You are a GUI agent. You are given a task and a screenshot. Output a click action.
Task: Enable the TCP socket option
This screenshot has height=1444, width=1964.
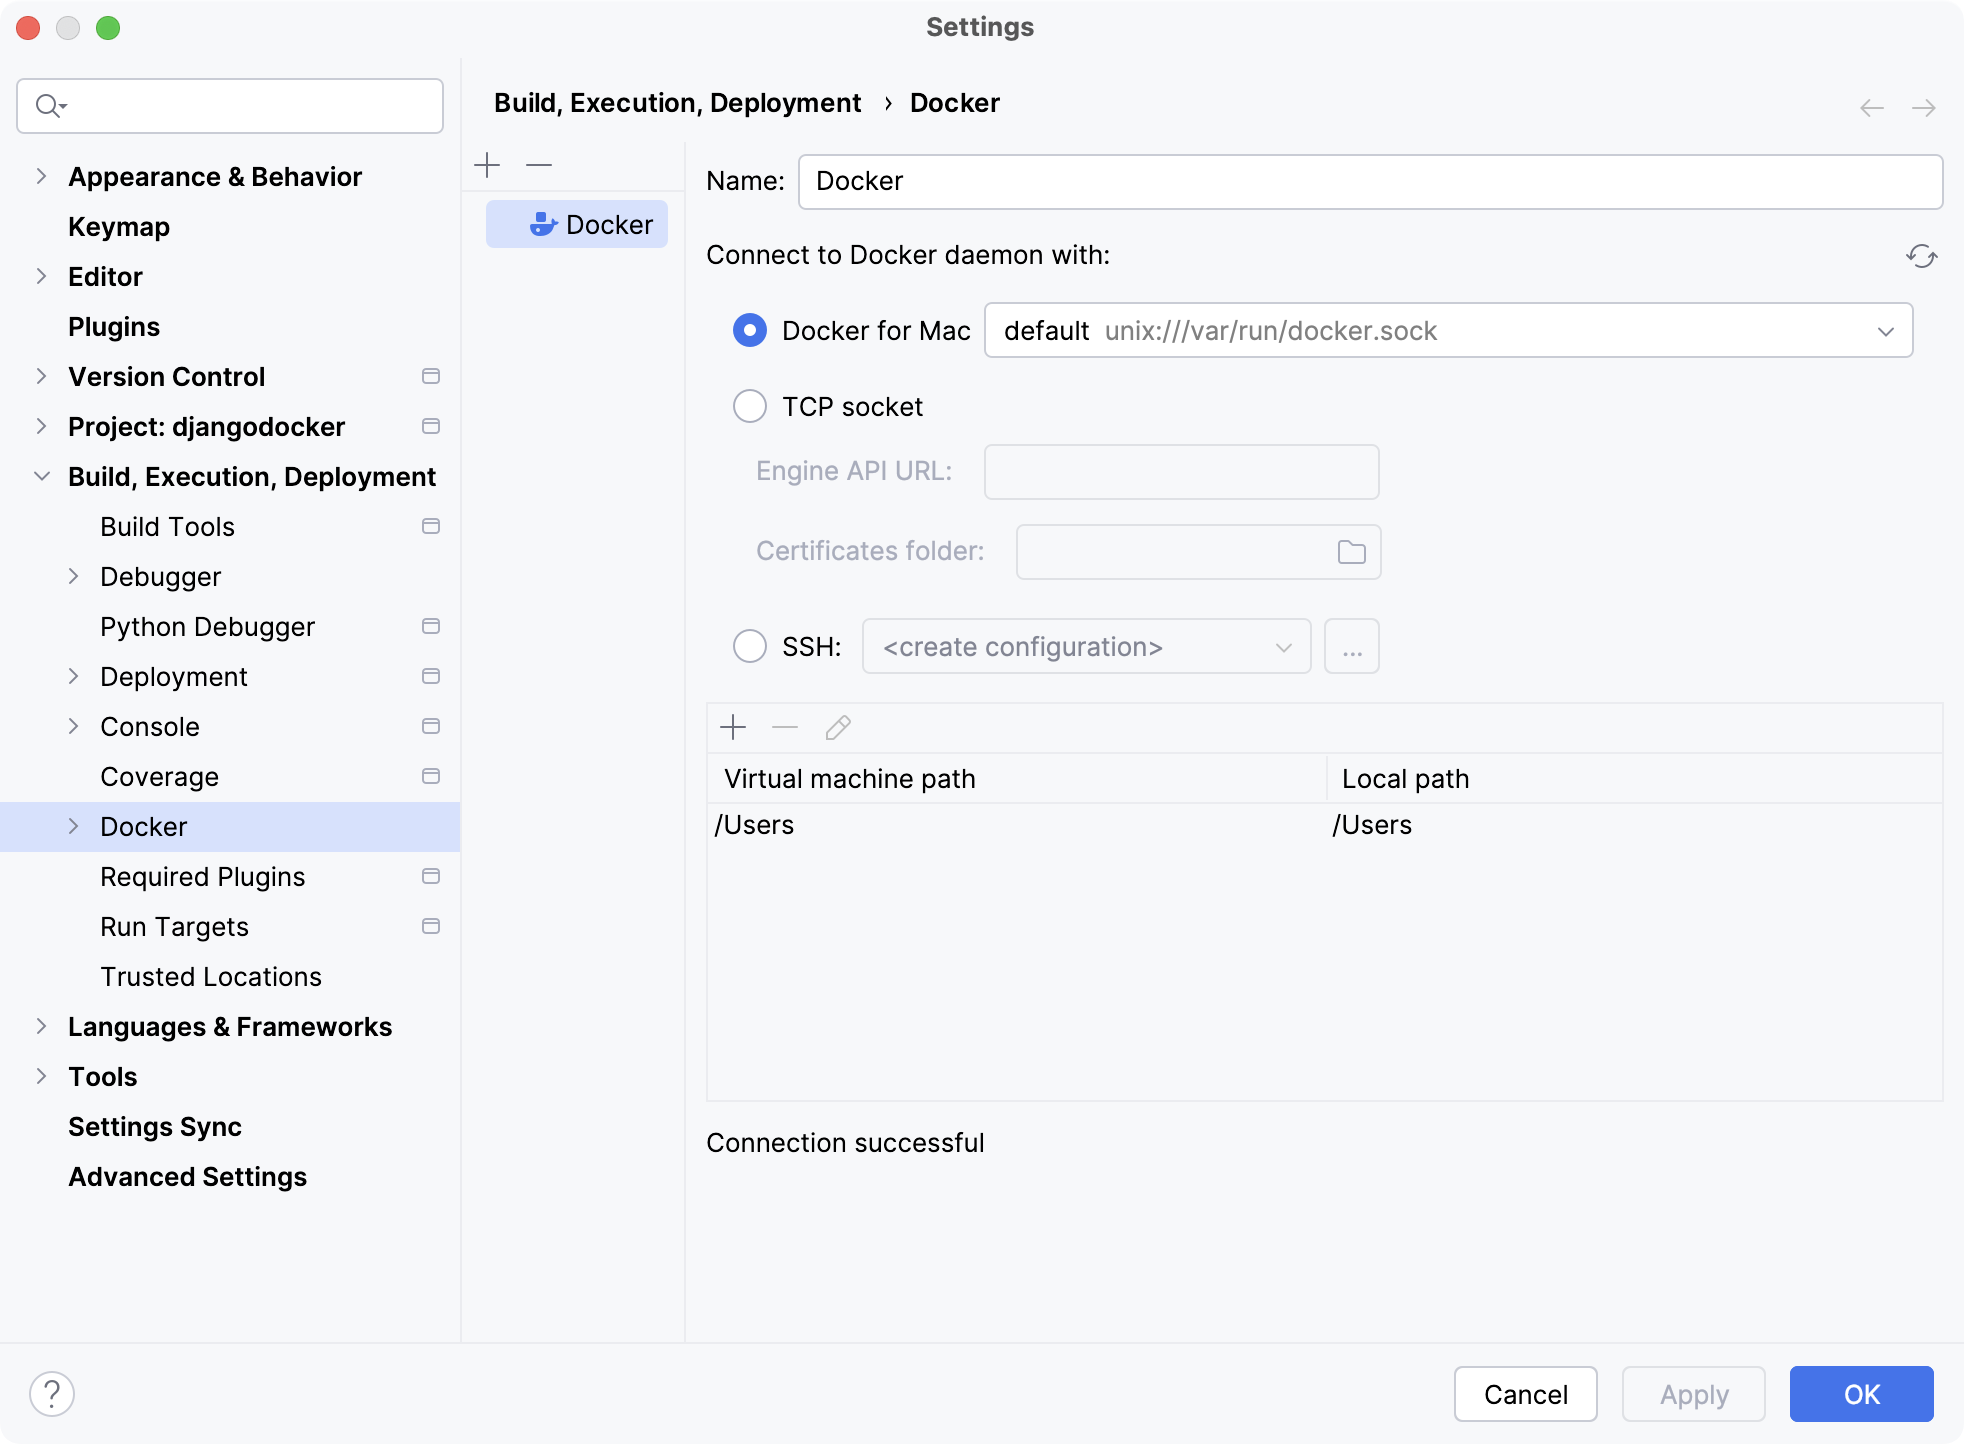[x=749, y=406]
